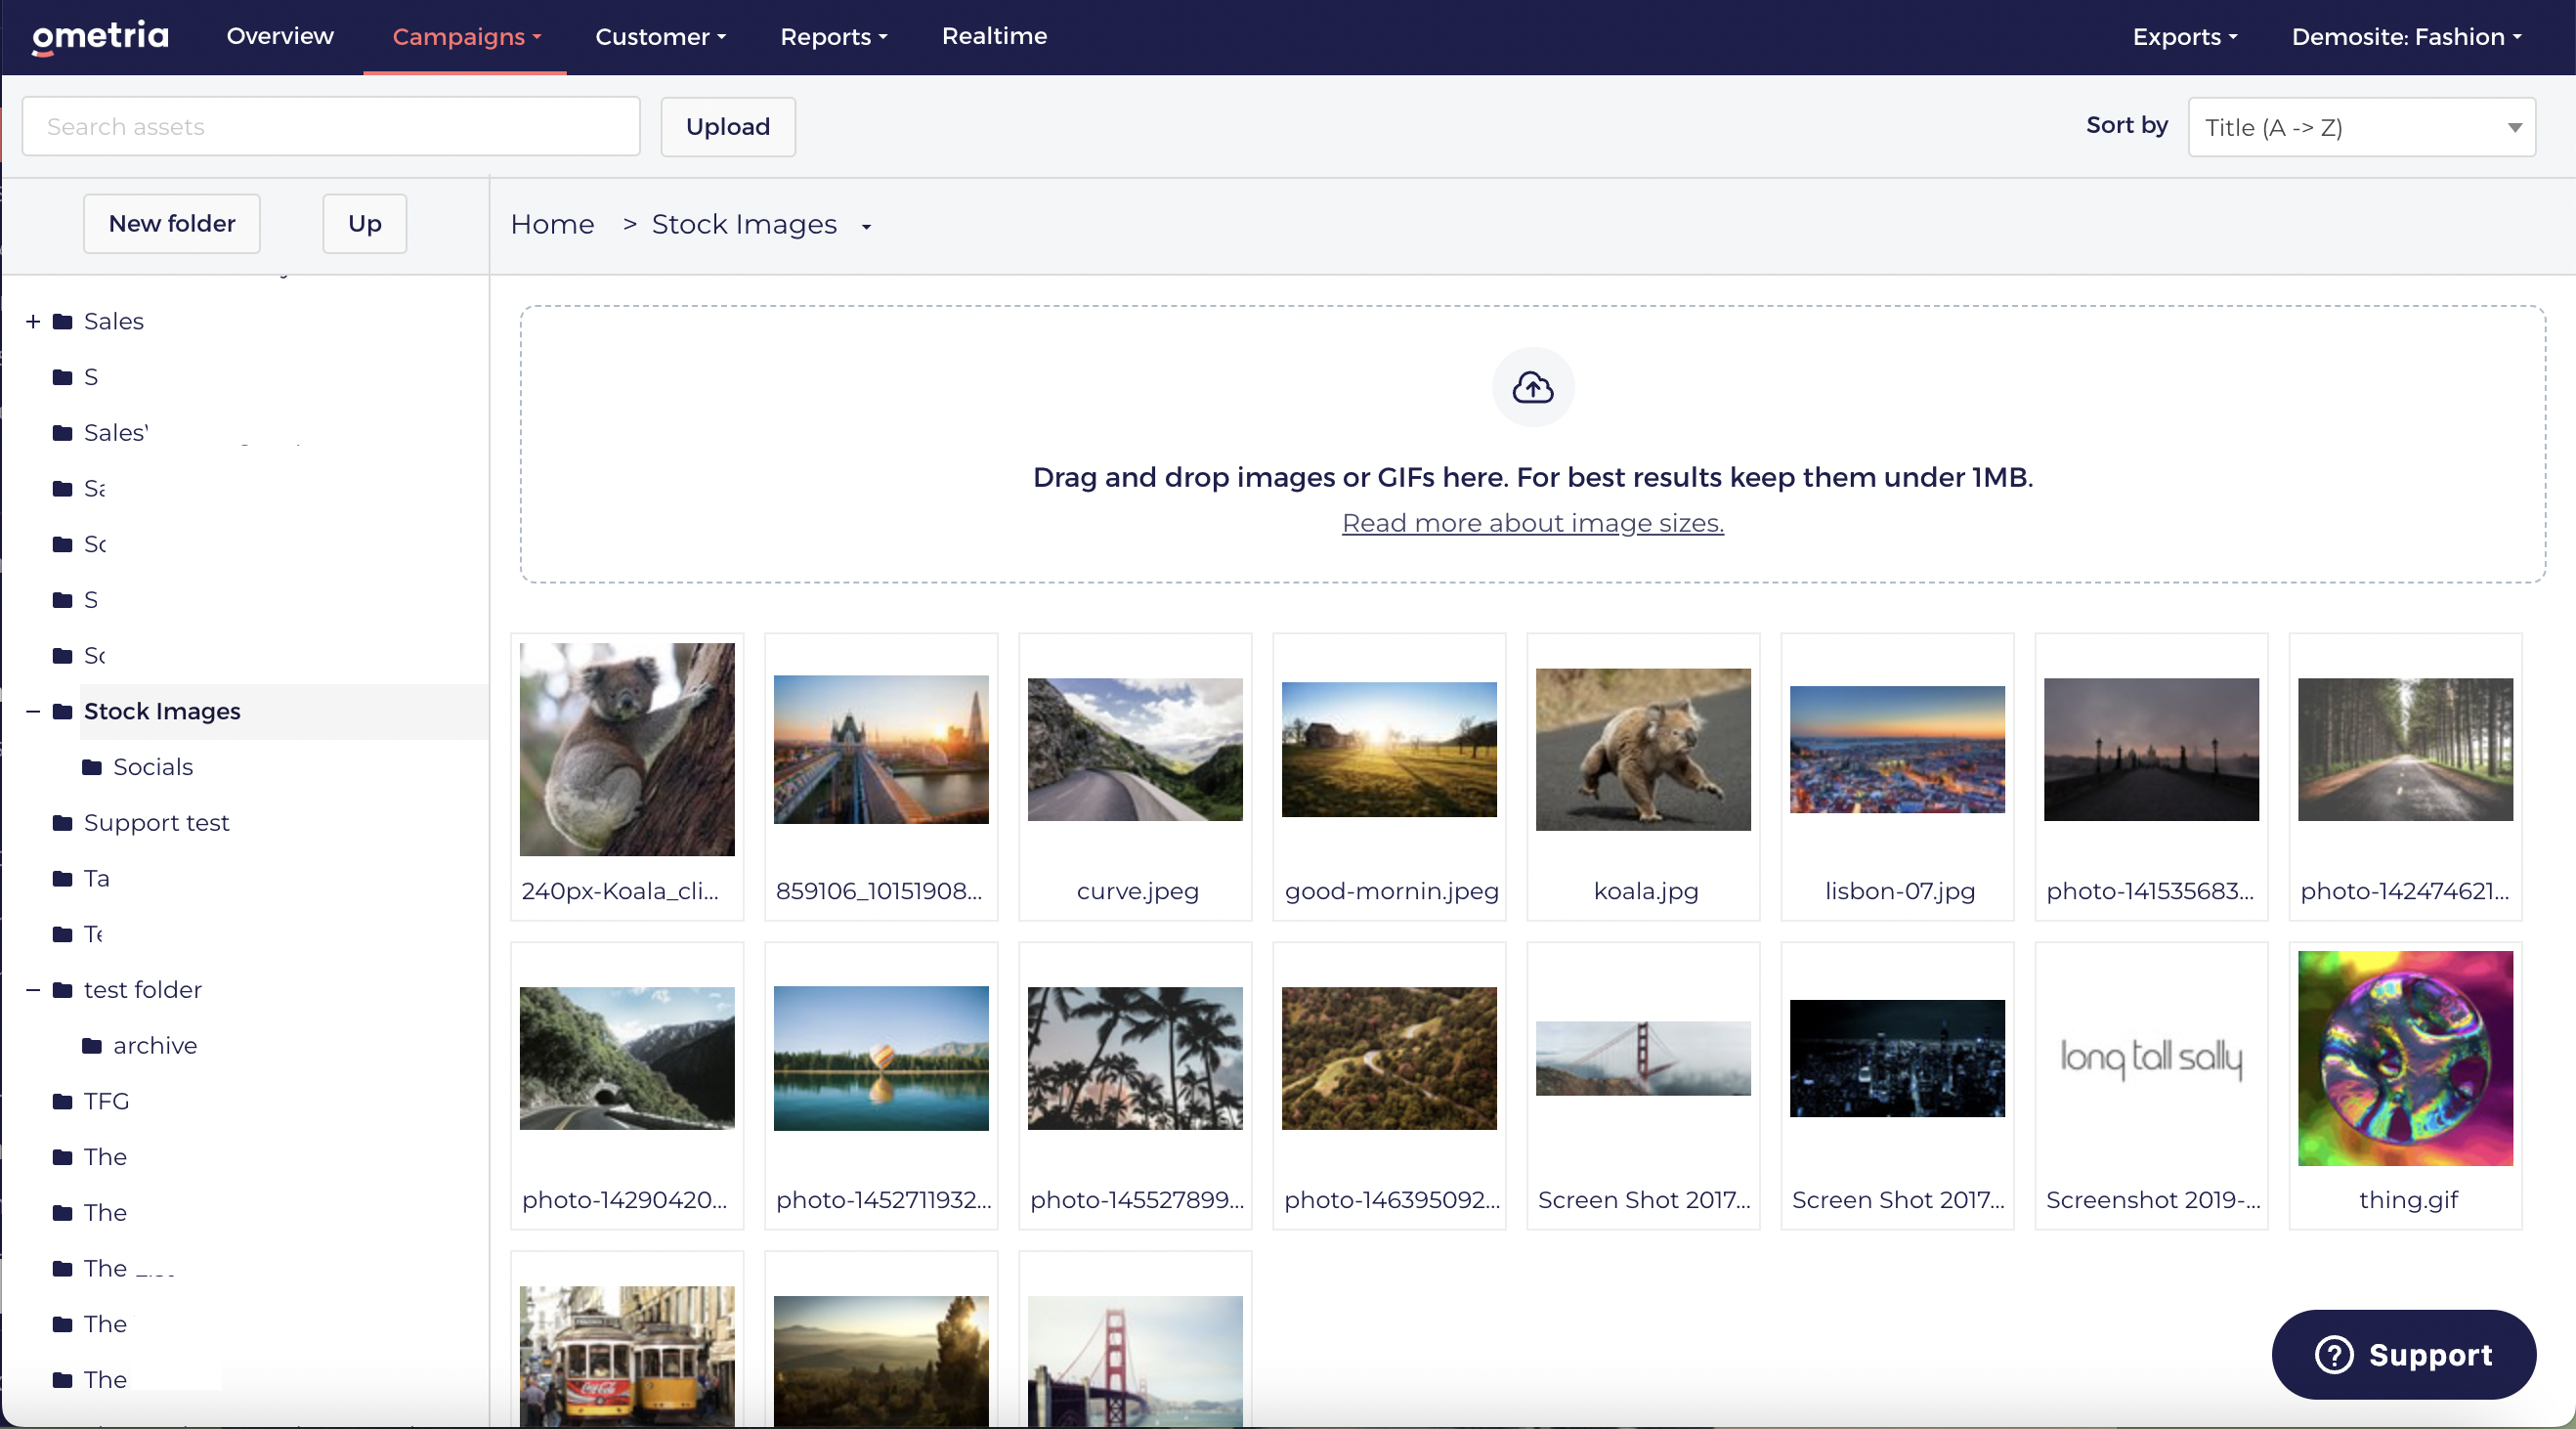Click the Socials folder icon
The height and width of the screenshot is (1429, 2576).
(92, 767)
